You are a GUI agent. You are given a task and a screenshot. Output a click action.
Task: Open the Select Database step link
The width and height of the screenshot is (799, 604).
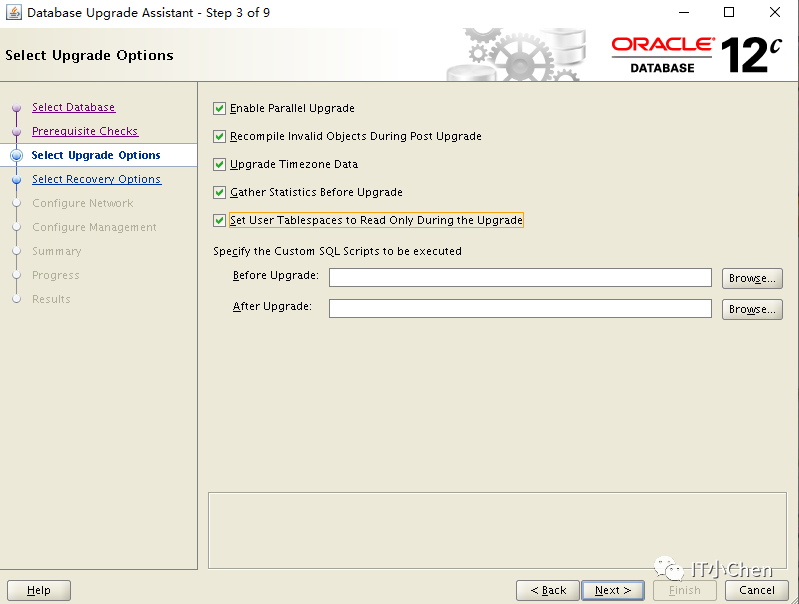click(73, 108)
